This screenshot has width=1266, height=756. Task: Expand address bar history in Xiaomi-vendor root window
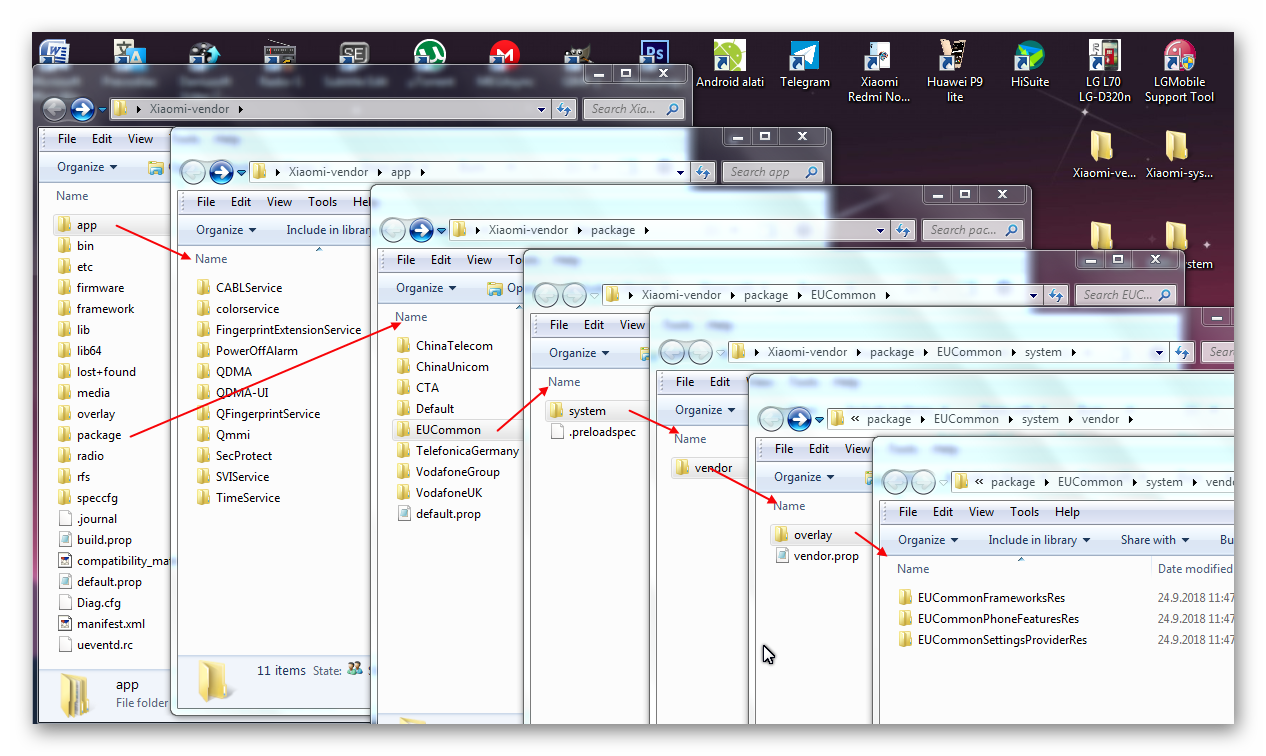tap(541, 110)
